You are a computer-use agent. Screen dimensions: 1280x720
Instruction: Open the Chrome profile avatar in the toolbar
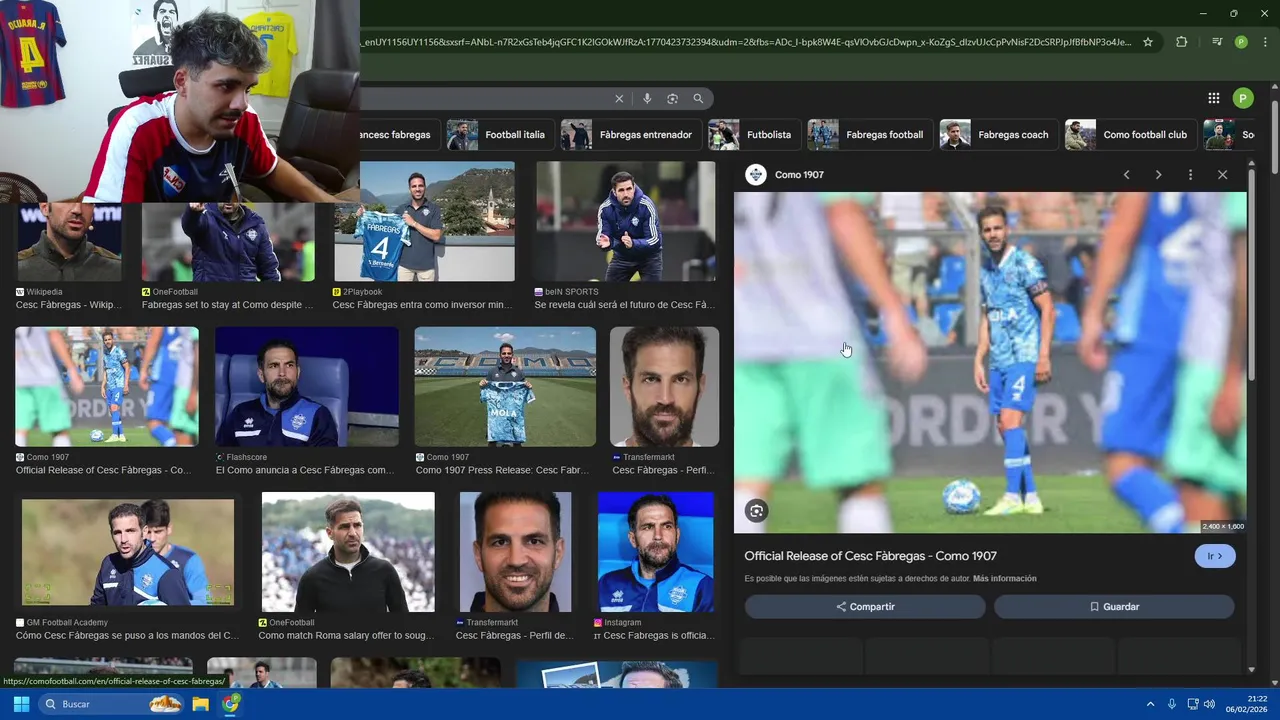click(x=1241, y=42)
